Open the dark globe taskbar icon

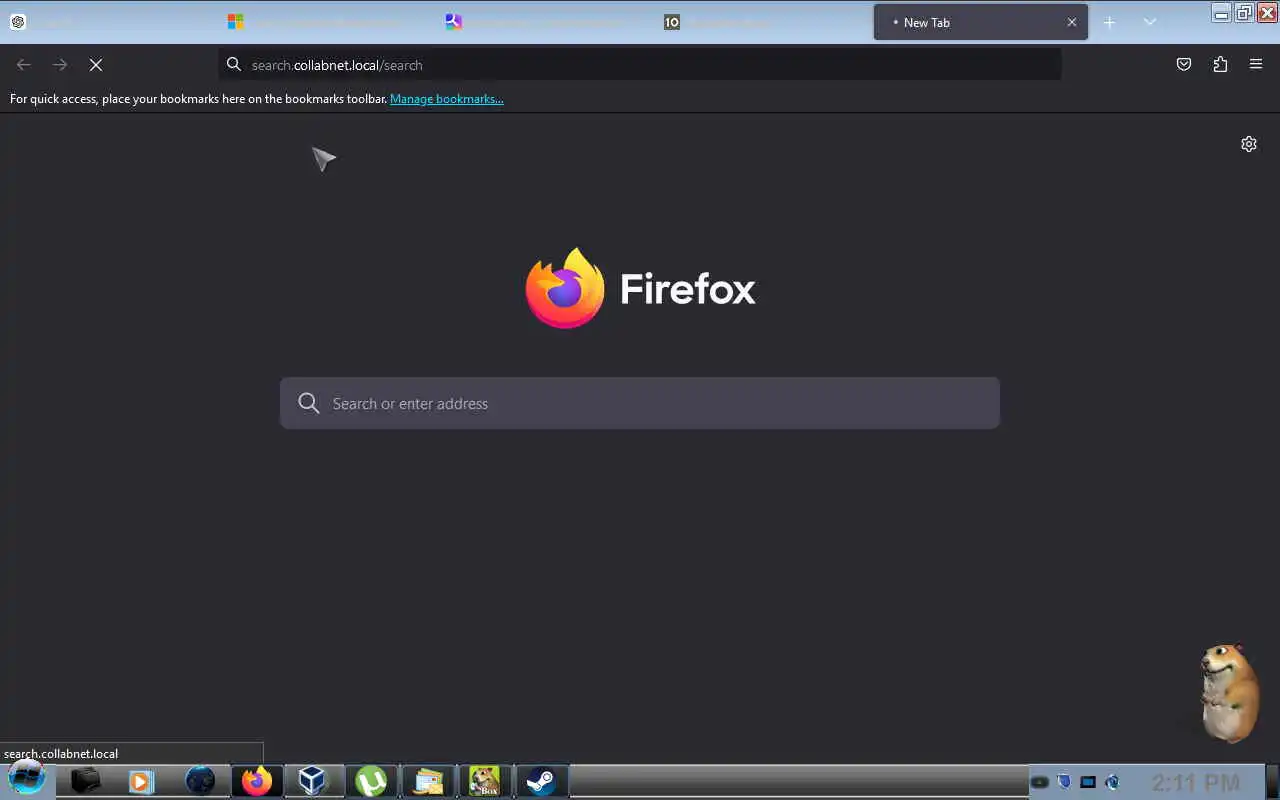(200, 780)
